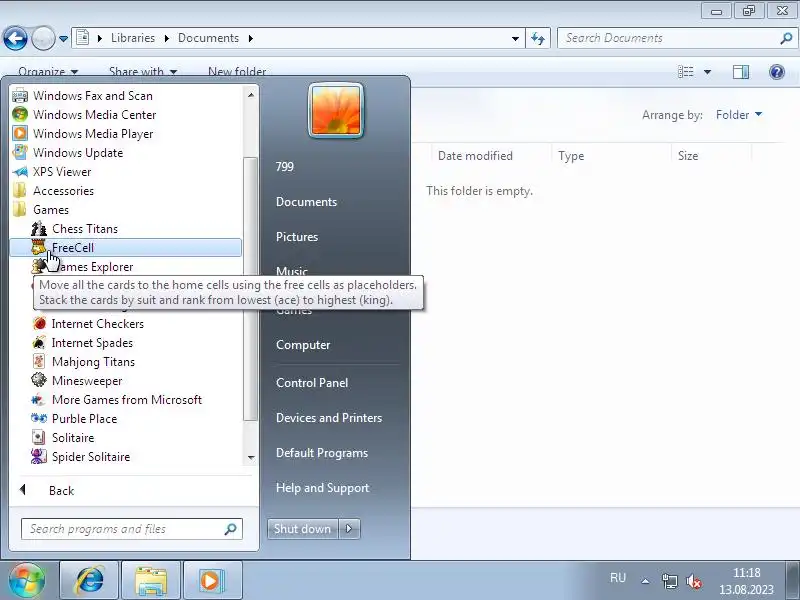Click Libraries in the address bar
This screenshot has width=800, height=600.
click(x=133, y=38)
